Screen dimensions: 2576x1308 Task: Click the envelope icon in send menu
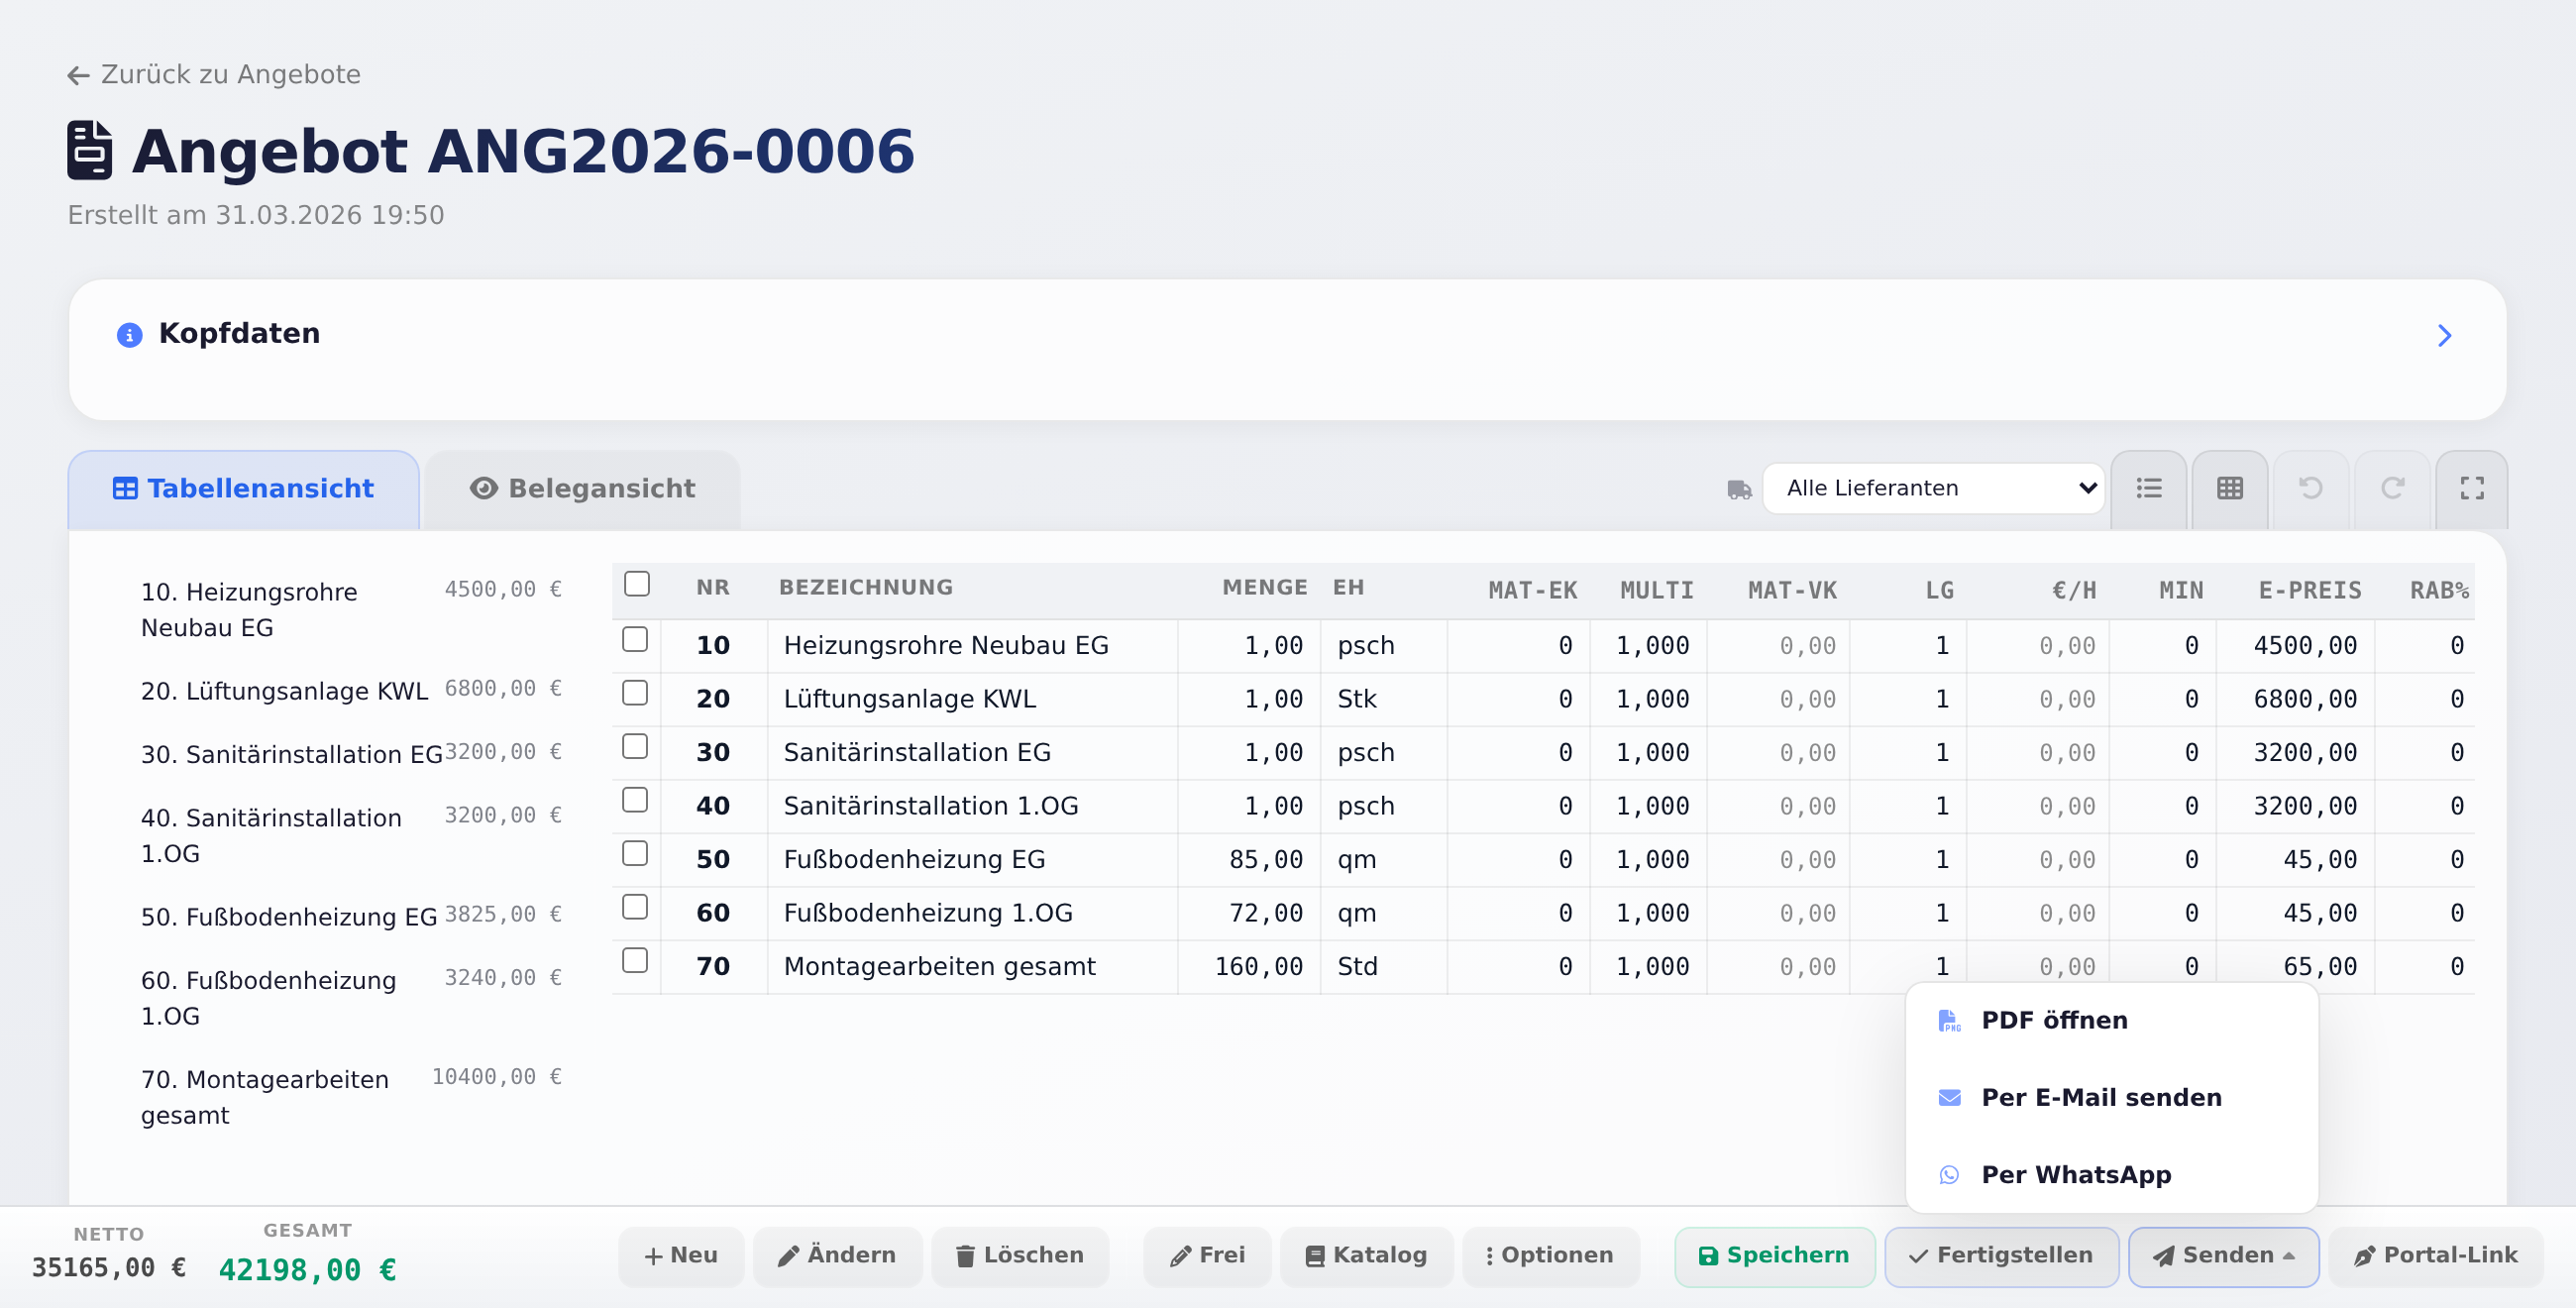pyautogui.click(x=1949, y=1098)
